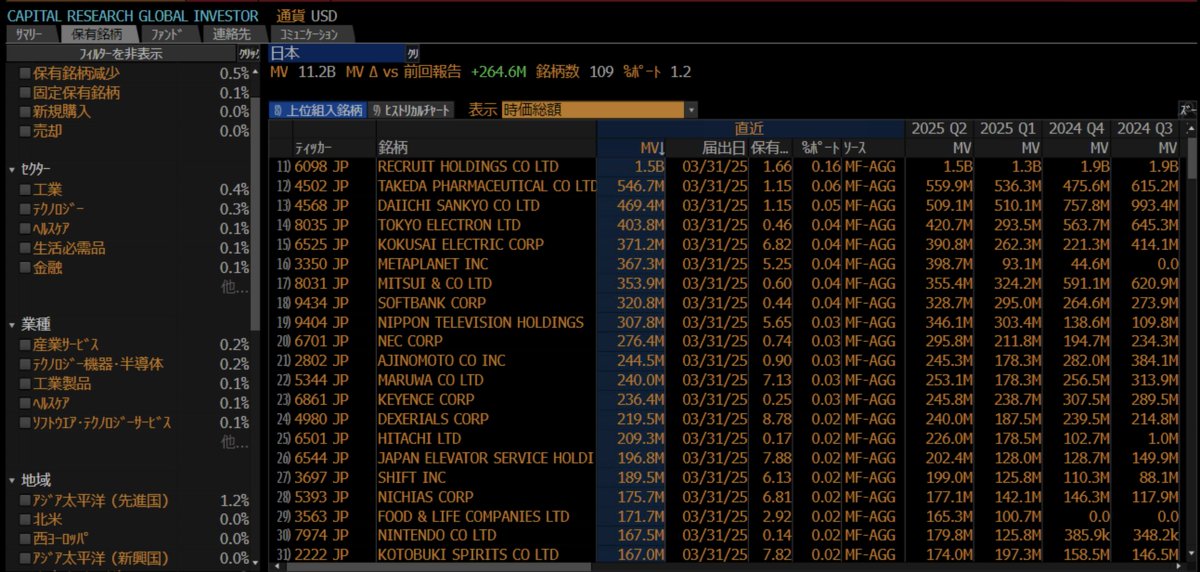The height and width of the screenshot is (572, 1200).
Task: Open the ヒストリカルチャート view
Action: [412, 110]
